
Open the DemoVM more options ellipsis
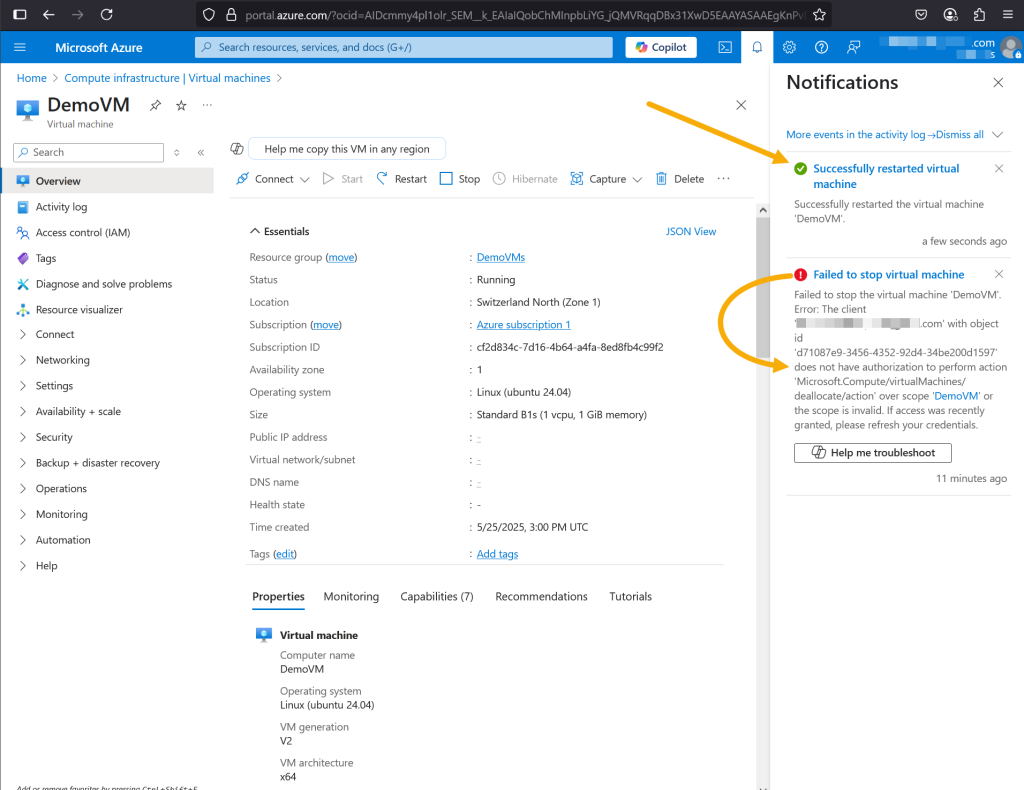pos(207,105)
